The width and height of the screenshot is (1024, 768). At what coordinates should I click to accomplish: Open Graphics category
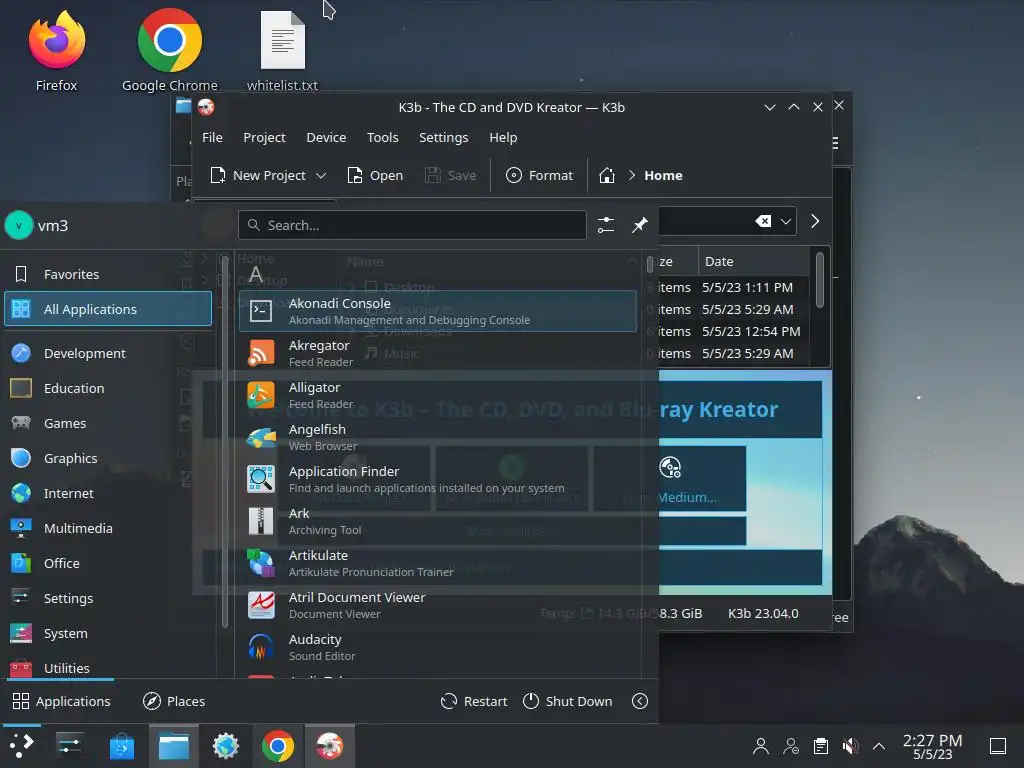coord(108,458)
